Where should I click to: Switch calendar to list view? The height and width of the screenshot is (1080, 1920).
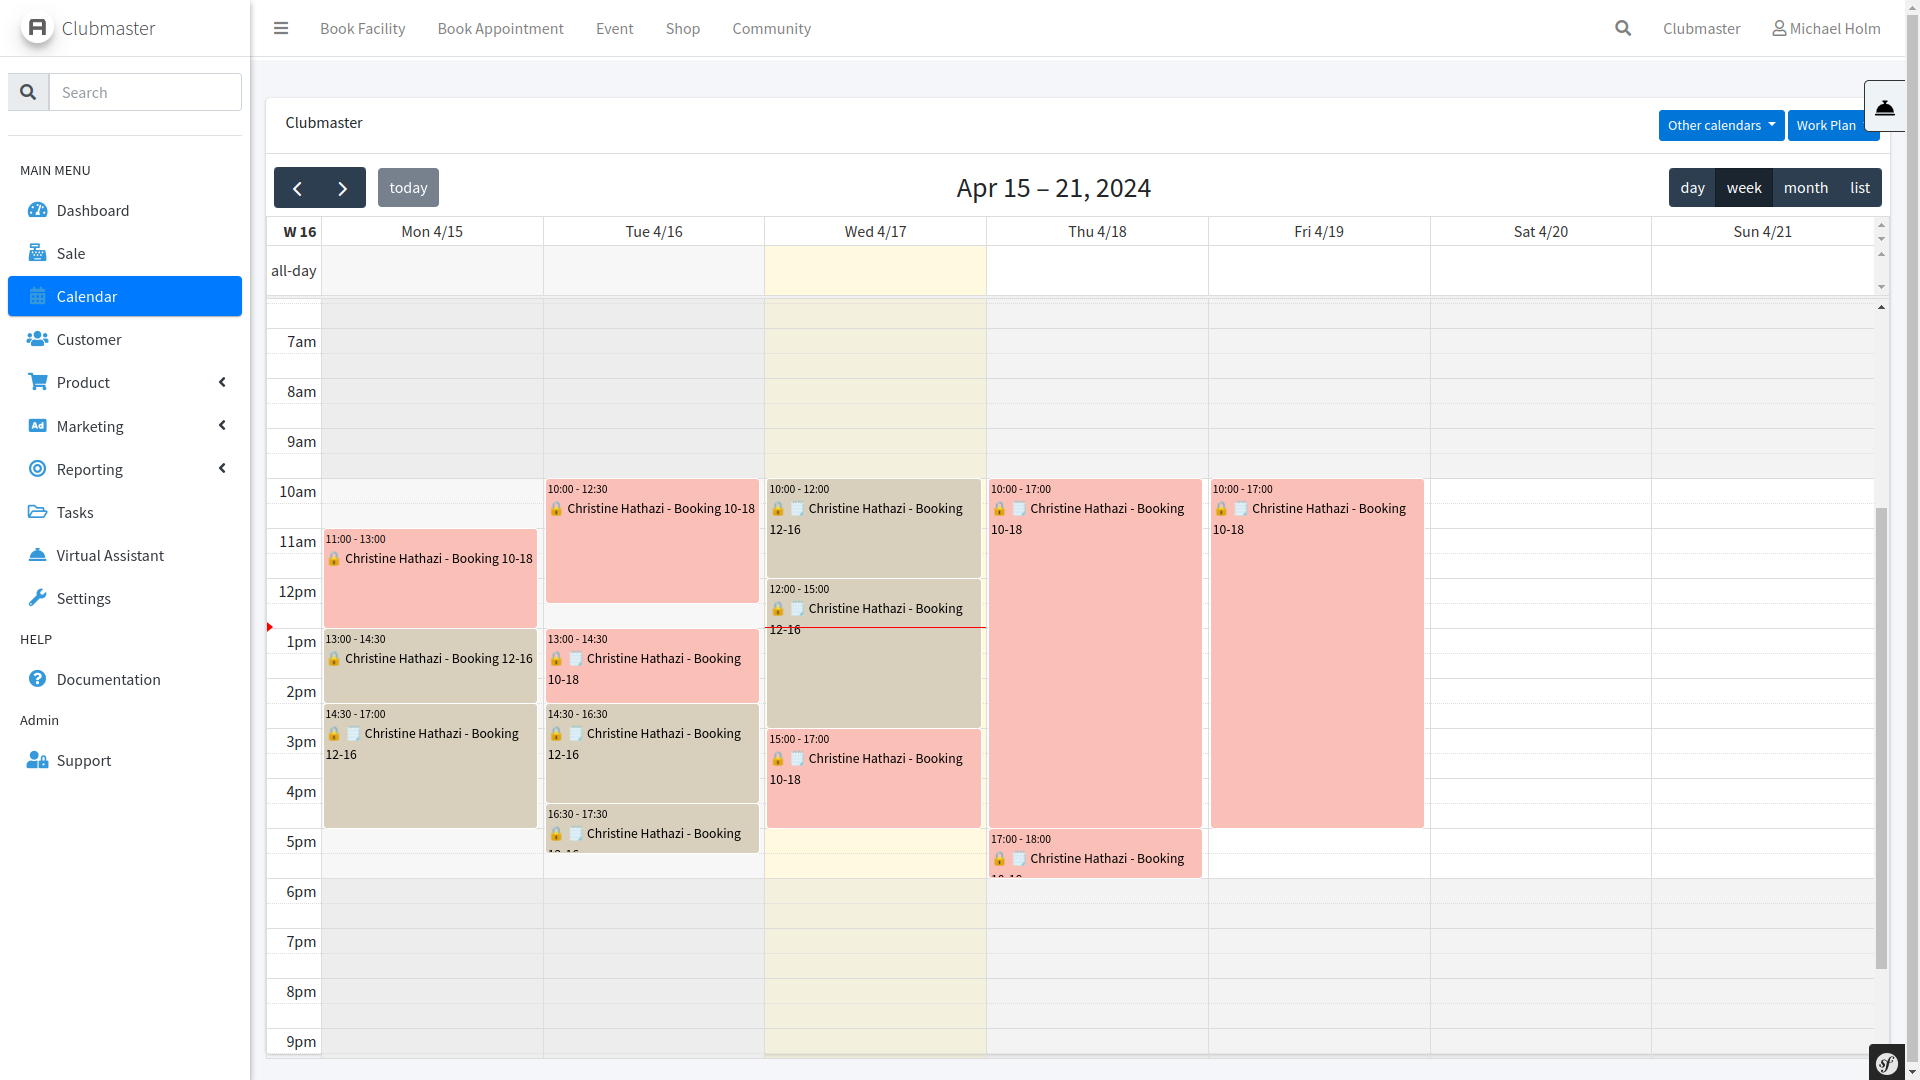pyautogui.click(x=1859, y=188)
